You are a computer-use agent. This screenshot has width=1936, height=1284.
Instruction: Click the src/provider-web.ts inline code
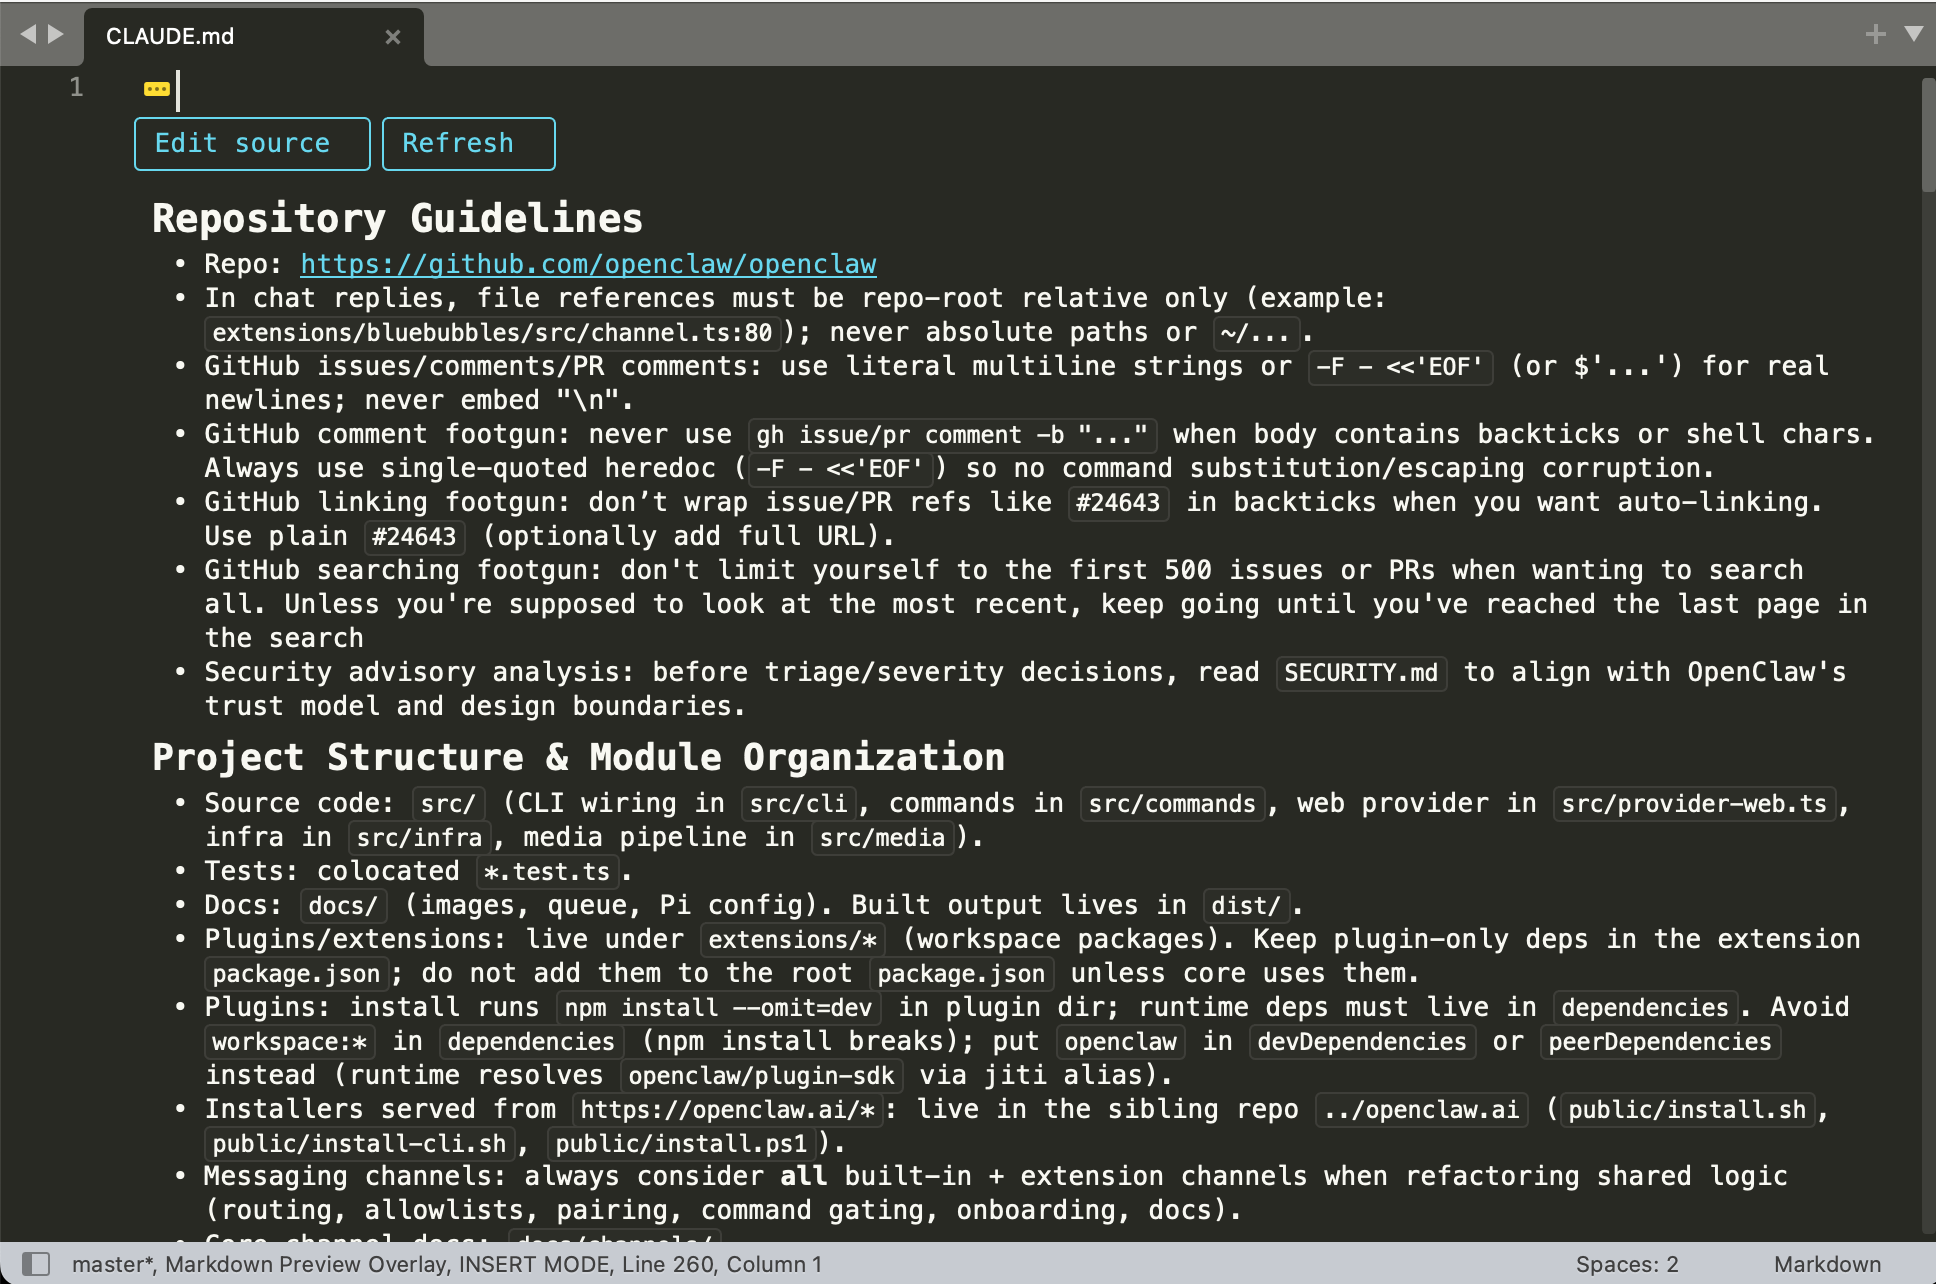[1694, 804]
